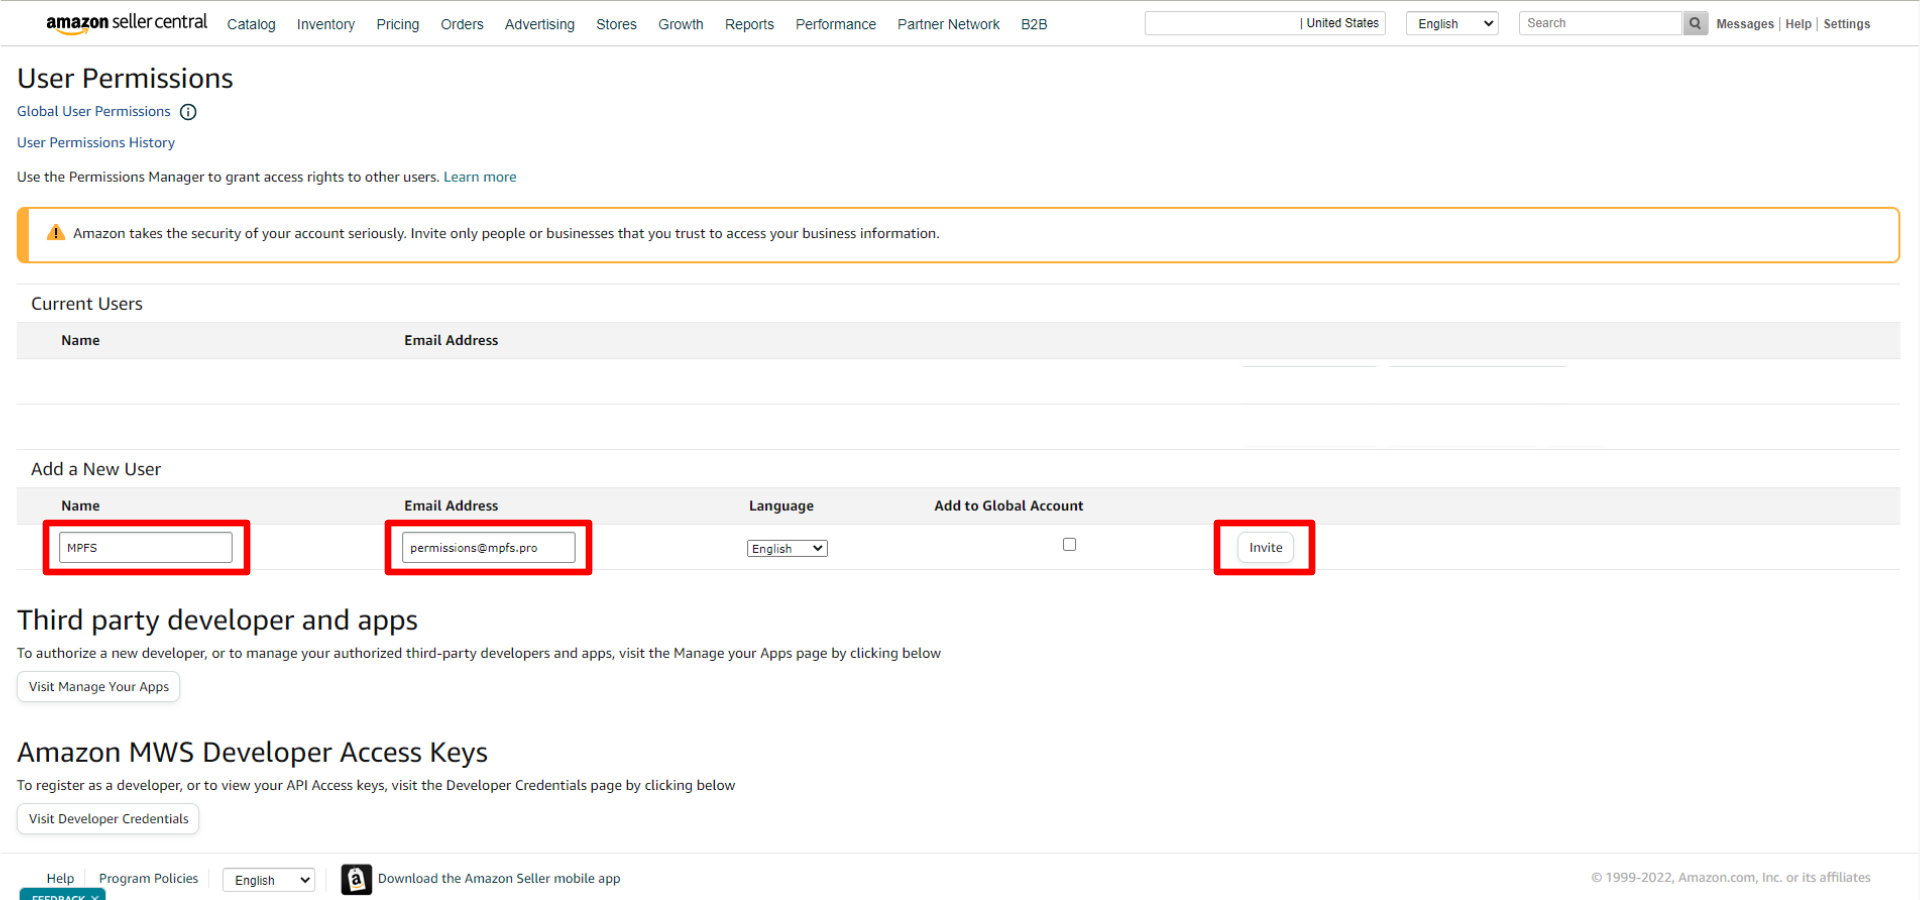
Task: Click Visit Developer Credentials button
Action: pos(108,819)
